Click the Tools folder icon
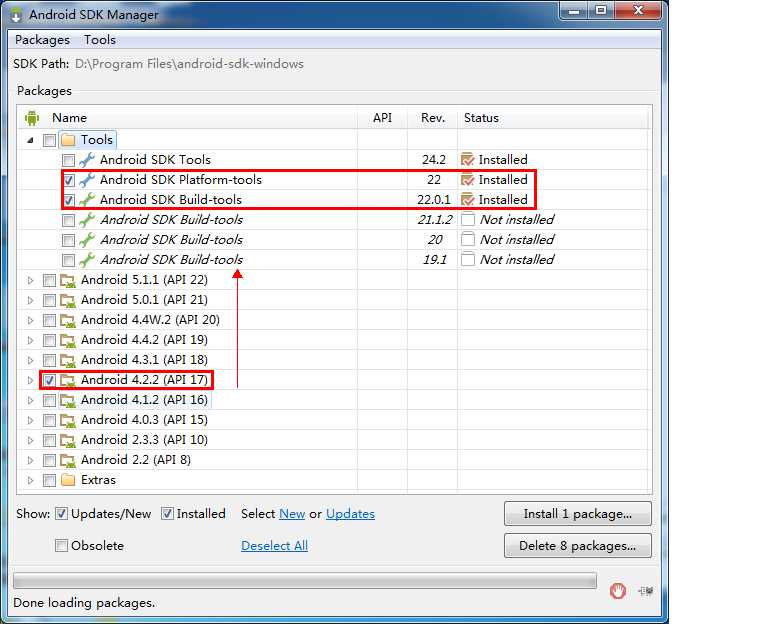The width and height of the screenshot is (768, 624). [x=68, y=140]
